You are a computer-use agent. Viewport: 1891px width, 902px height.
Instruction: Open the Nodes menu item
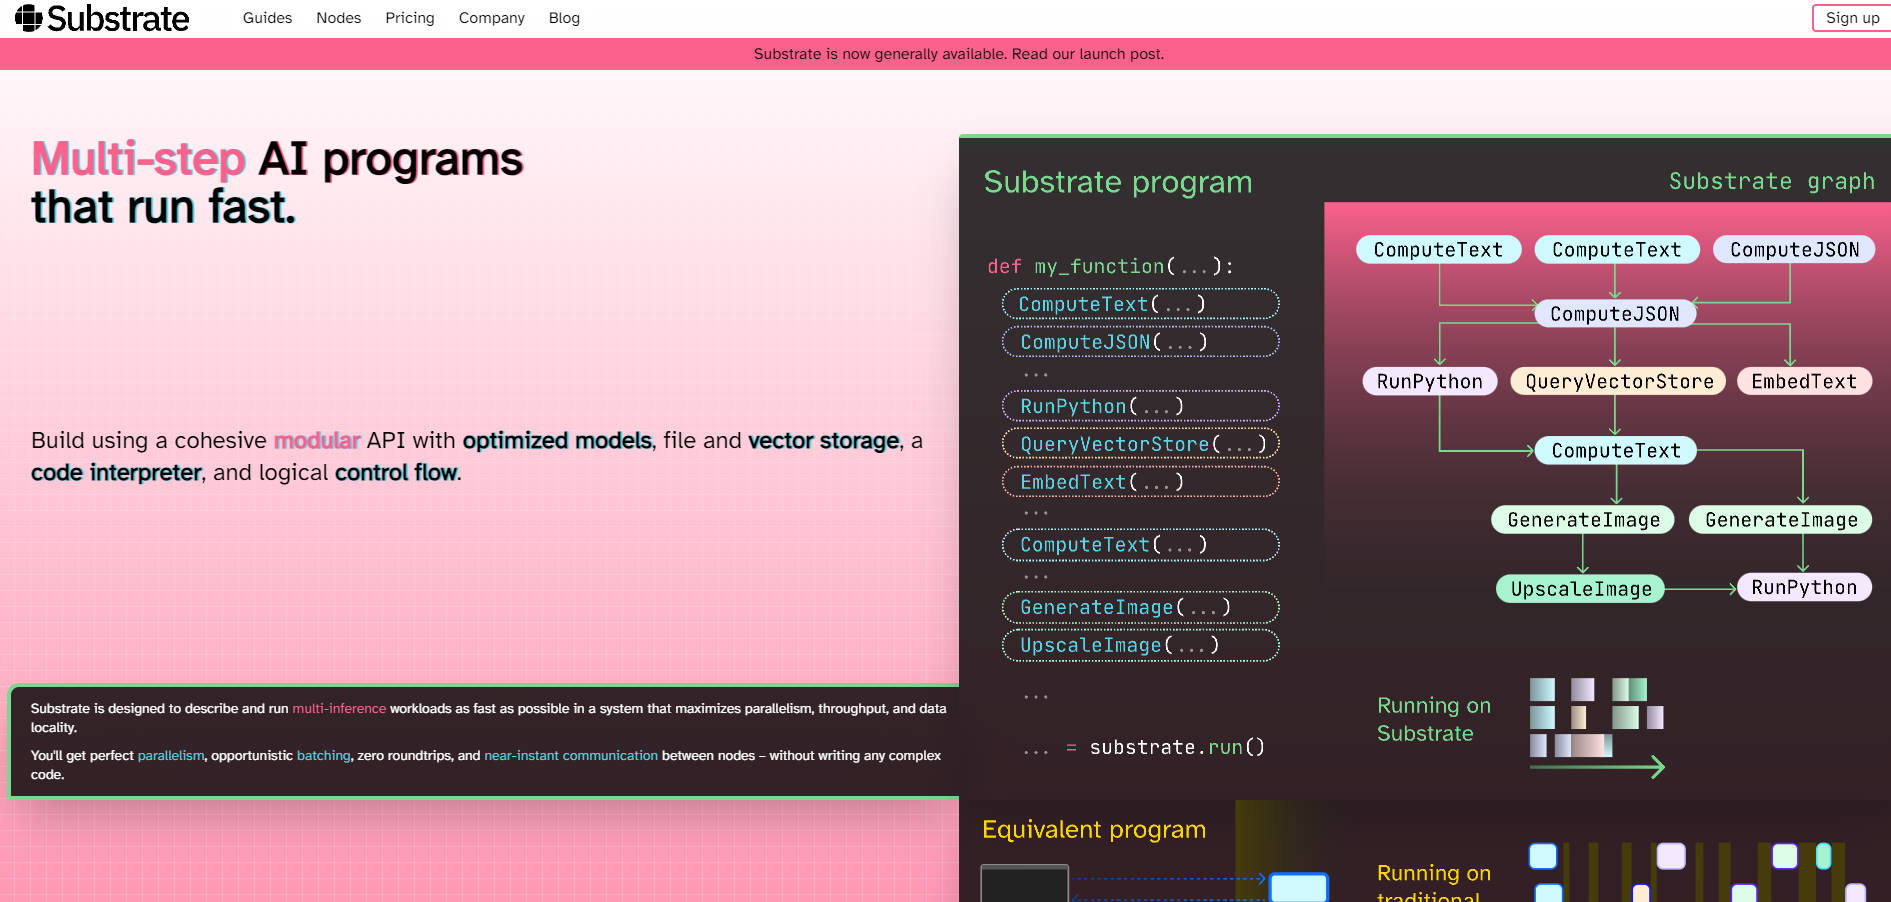[338, 18]
